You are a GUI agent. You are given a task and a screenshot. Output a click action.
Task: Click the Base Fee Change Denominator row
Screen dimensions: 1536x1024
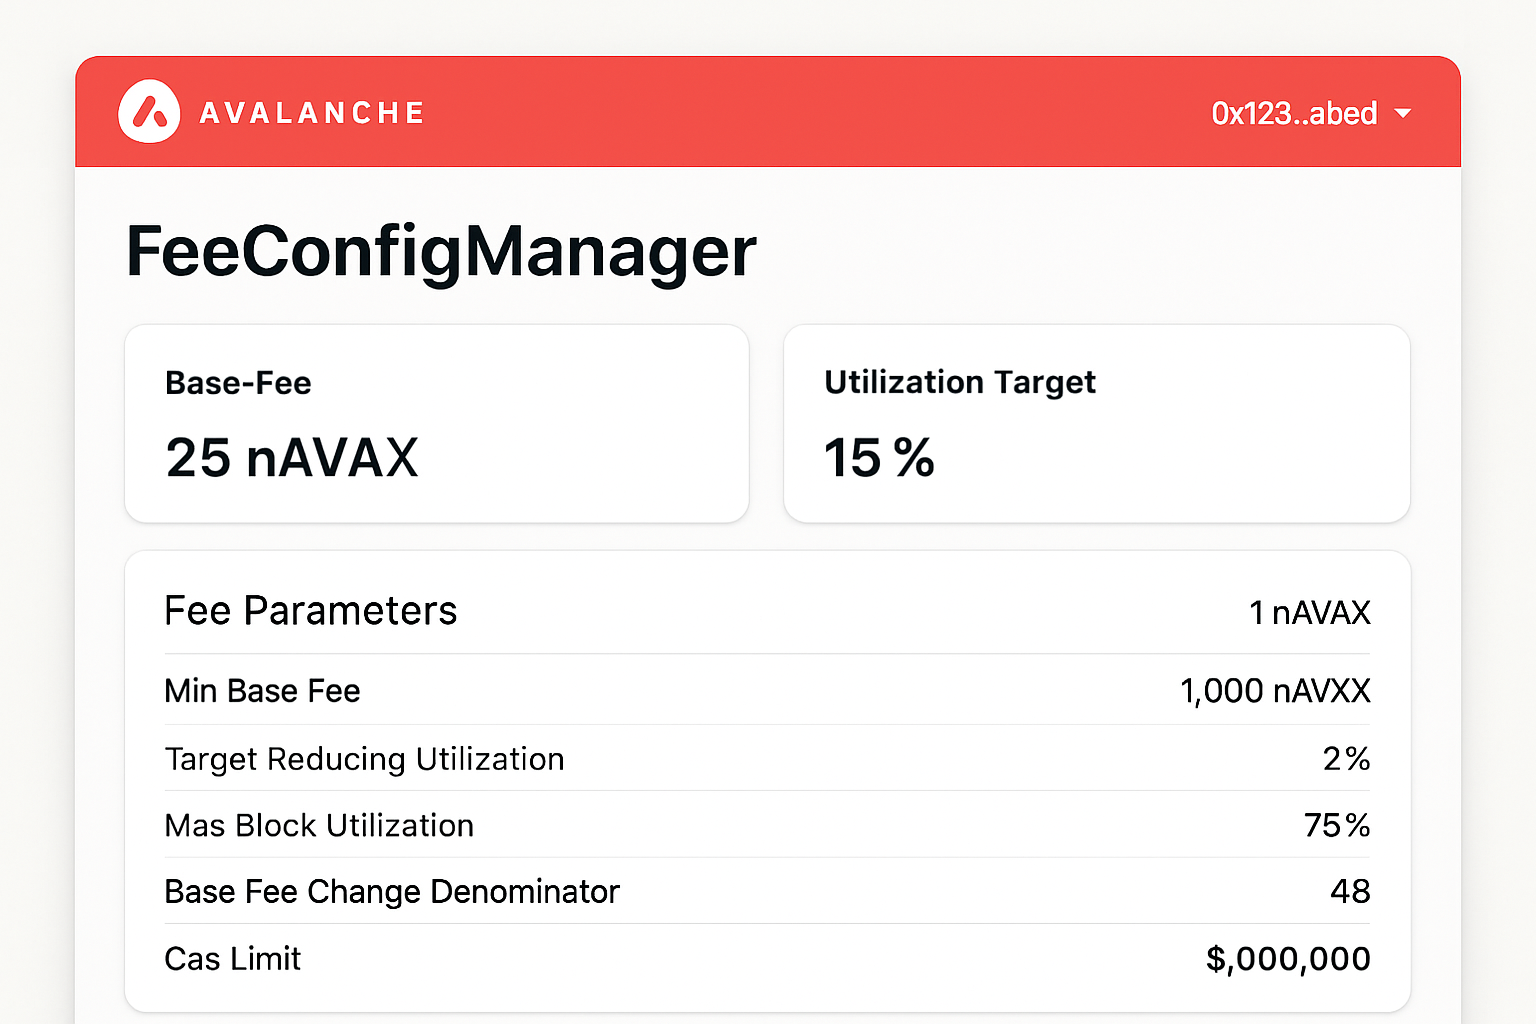(392, 892)
